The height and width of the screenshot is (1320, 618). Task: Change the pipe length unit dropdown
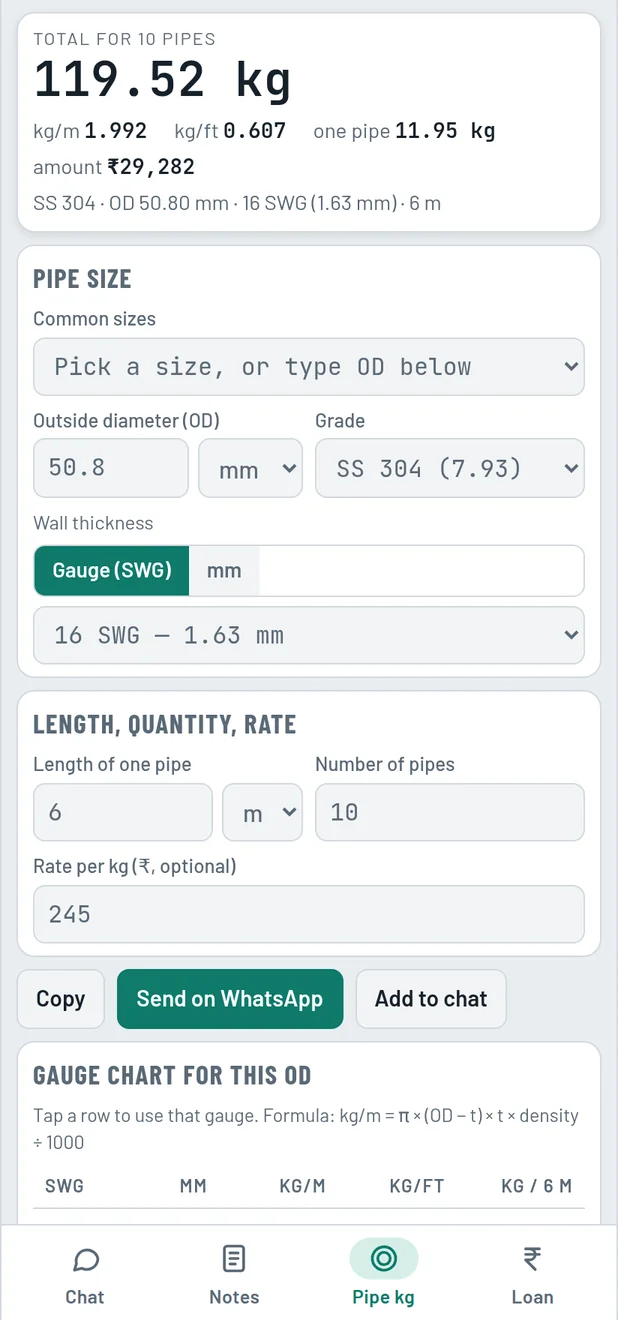(262, 812)
